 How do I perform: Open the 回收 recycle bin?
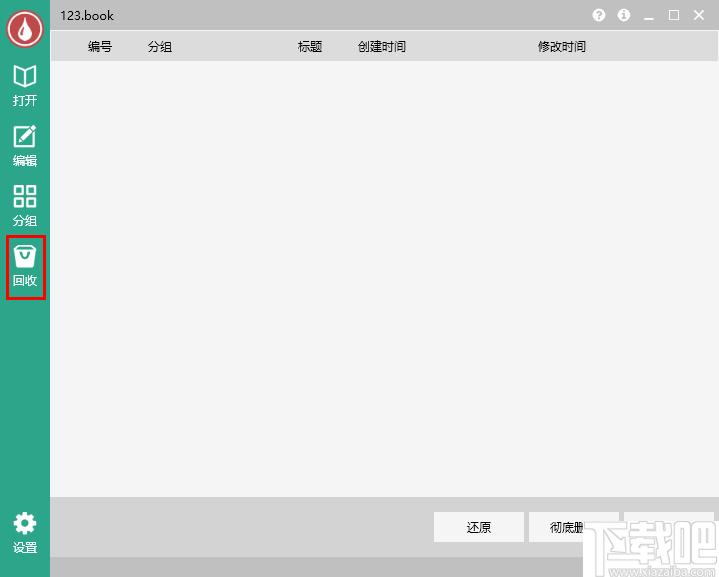tap(25, 267)
